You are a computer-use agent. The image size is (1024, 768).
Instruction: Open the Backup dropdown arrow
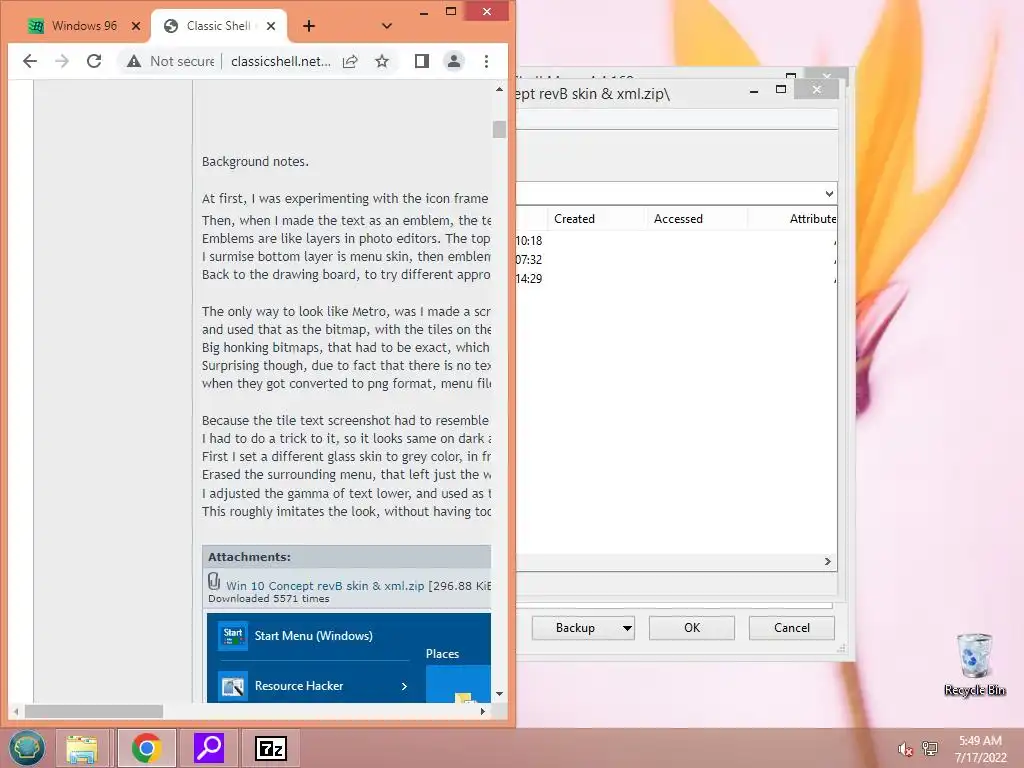tap(627, 628)
